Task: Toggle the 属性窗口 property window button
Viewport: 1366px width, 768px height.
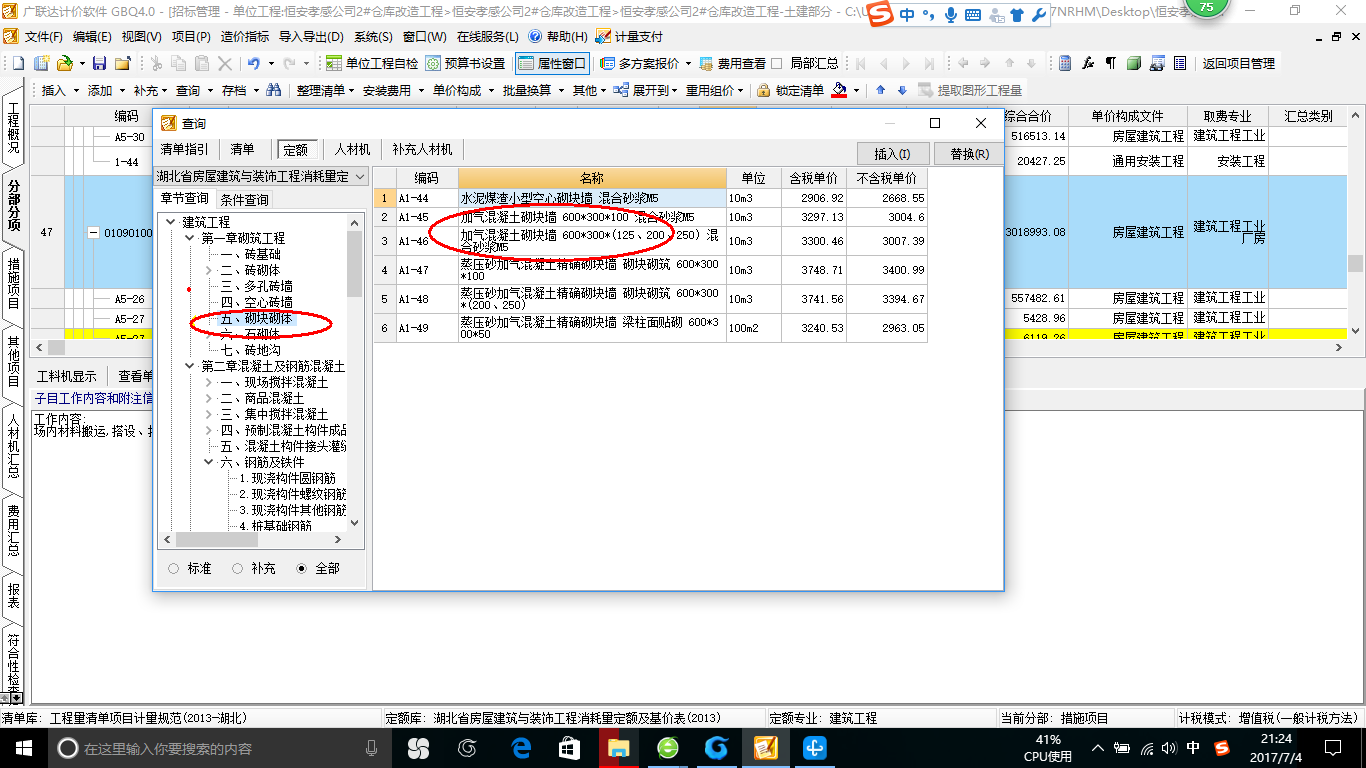Action: [x=552, y=63]
